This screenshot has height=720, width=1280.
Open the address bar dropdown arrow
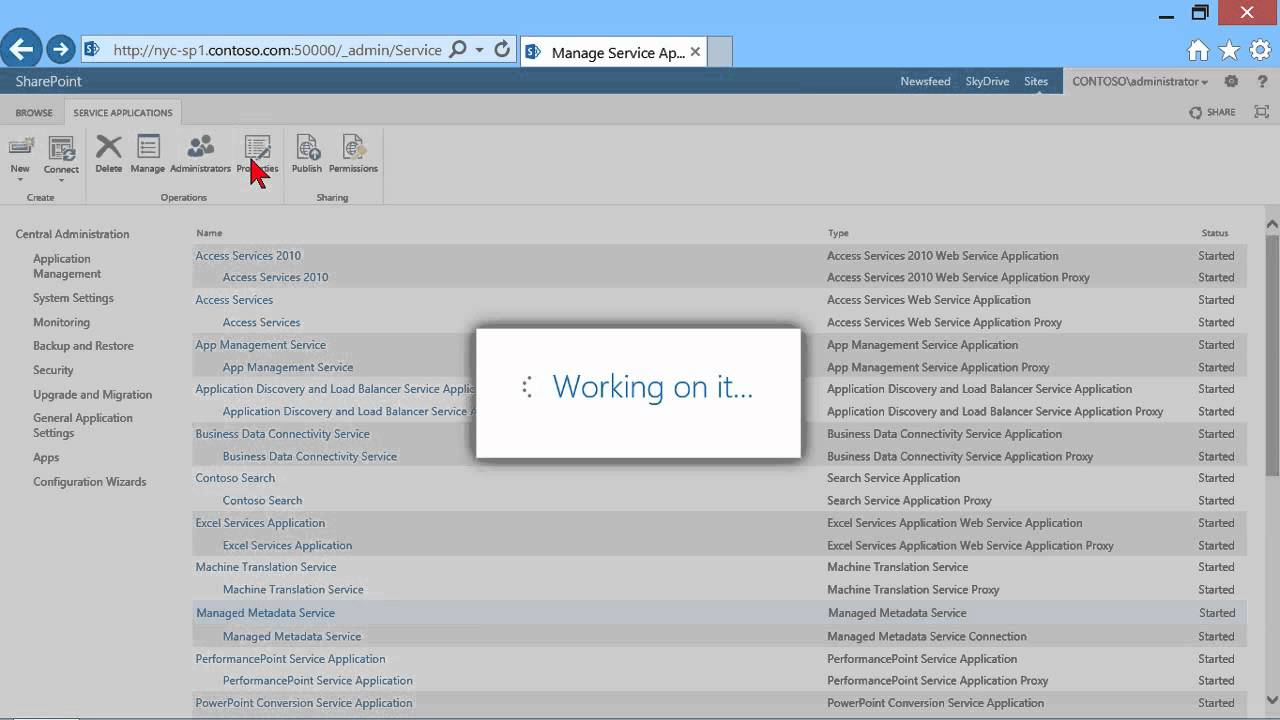pos(480,49)
